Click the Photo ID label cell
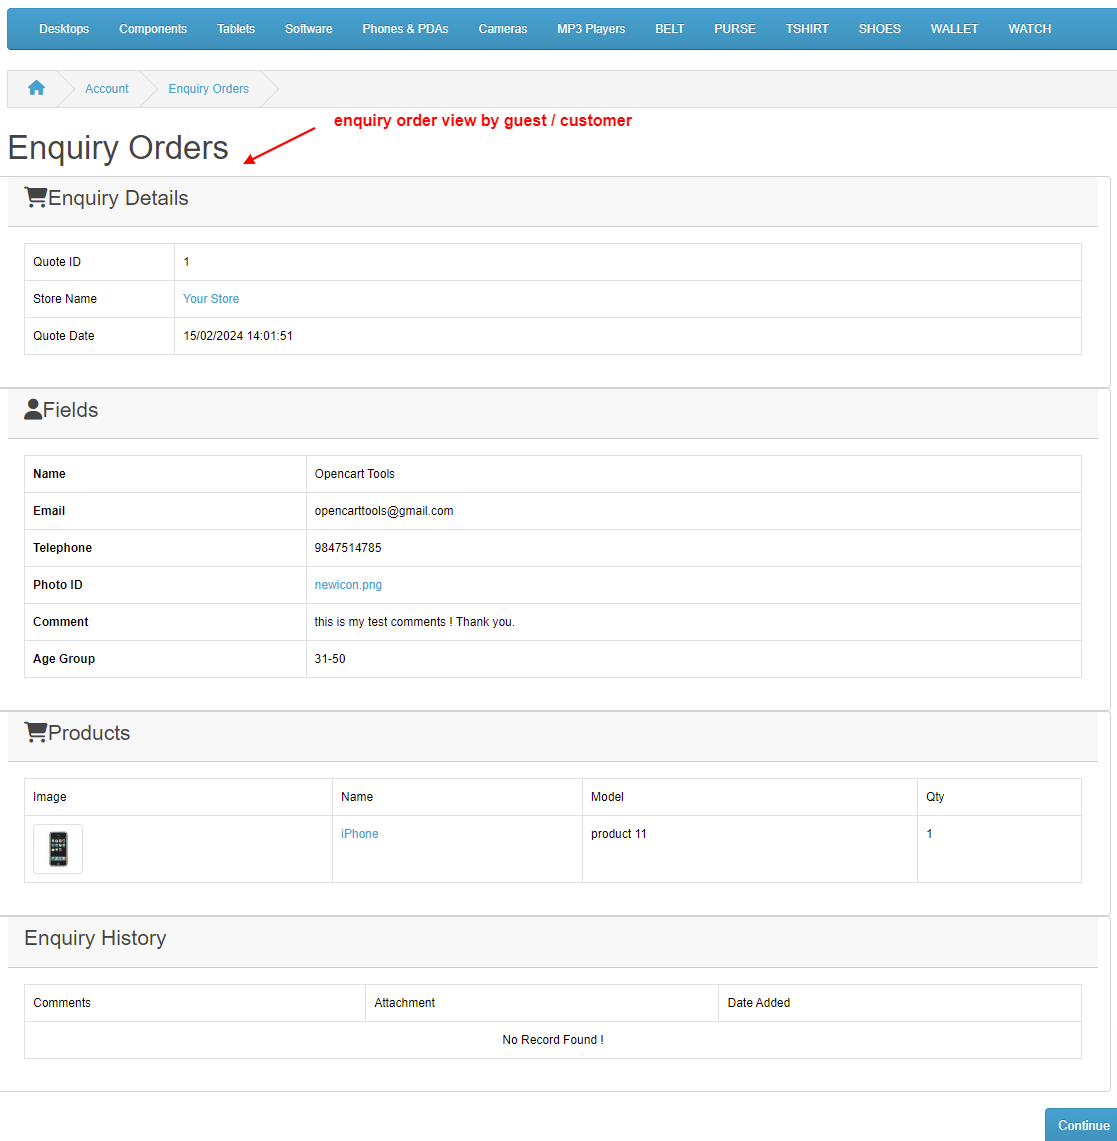The width and height of the screenshot is (1117, 1141). pyautogui.click(x=165, y=585)
